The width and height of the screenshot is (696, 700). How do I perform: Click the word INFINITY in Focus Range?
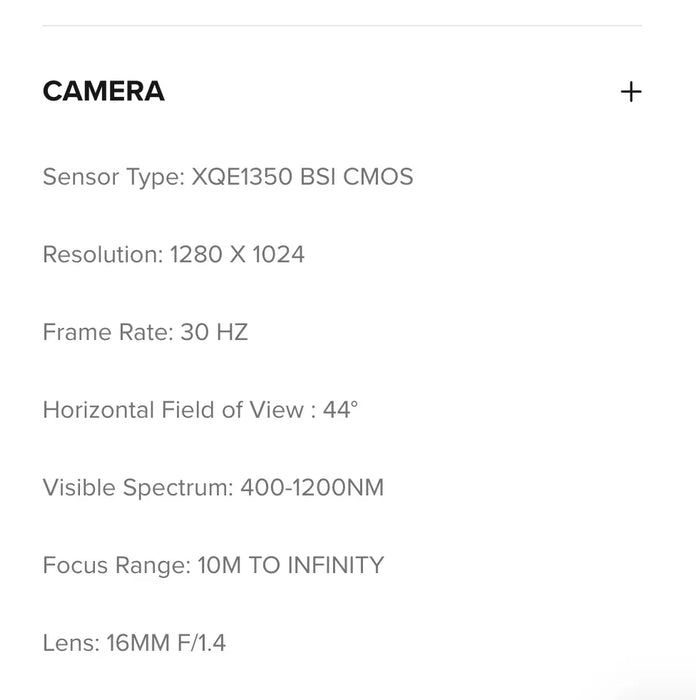point(335,566)
